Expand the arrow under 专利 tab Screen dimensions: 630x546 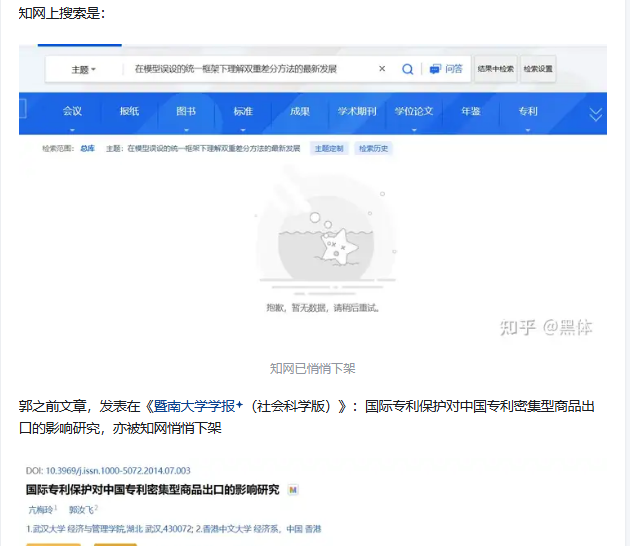(x=528, y=130)
